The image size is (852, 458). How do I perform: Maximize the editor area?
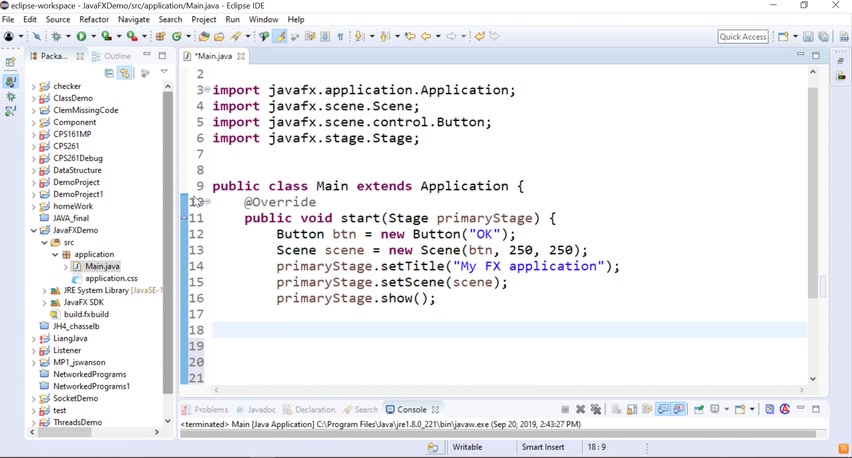click(816, 55)
